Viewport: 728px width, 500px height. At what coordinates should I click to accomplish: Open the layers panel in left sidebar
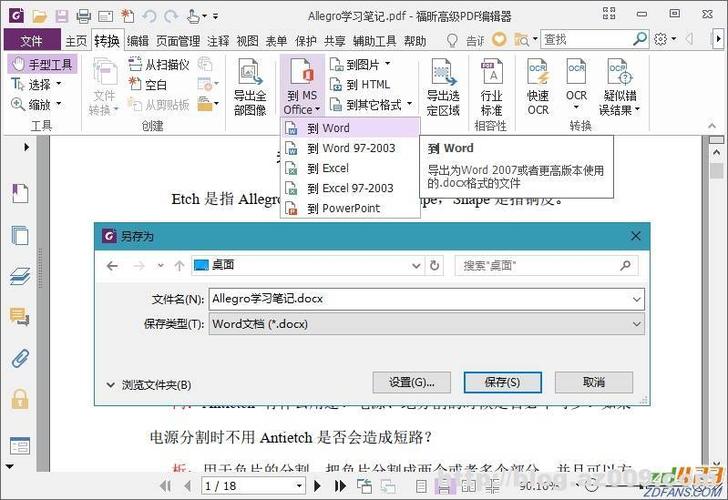click(x=20, y=276)
